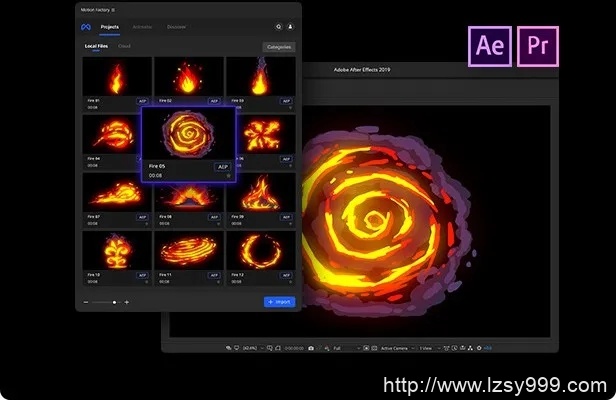This screenshot has height=400, width=616.
Task: Click the minus icon to shrink thumbnails
Action: click(x=86, y=301)
